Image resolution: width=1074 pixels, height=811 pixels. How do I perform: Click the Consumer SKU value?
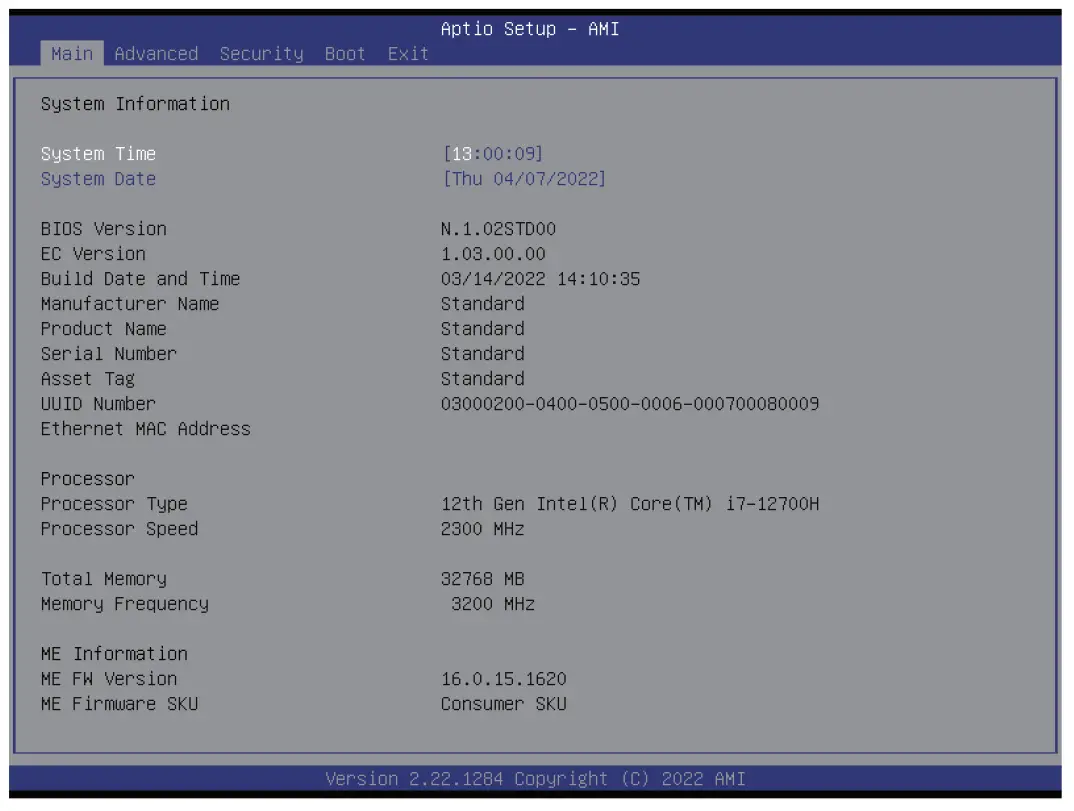[503, 704]
